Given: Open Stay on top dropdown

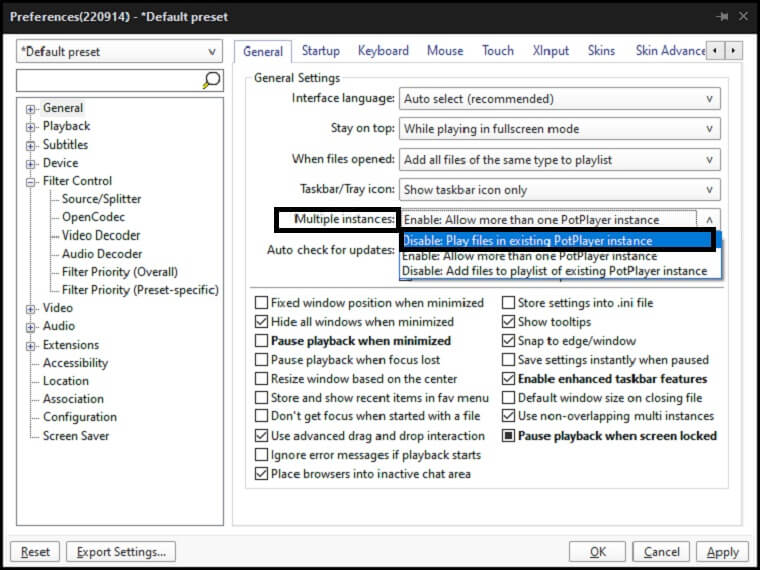Looking at the screenshot, I should coord(559,129).
